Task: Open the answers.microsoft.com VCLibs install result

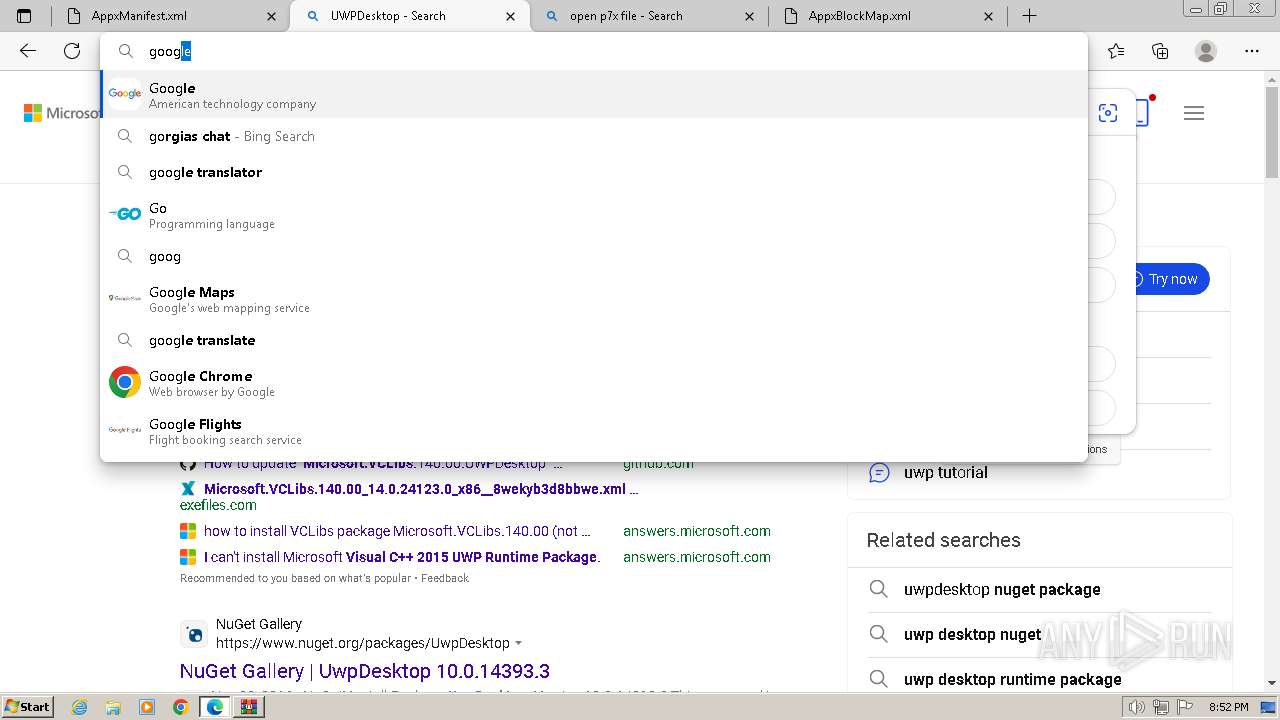Action: pos(697,531)
